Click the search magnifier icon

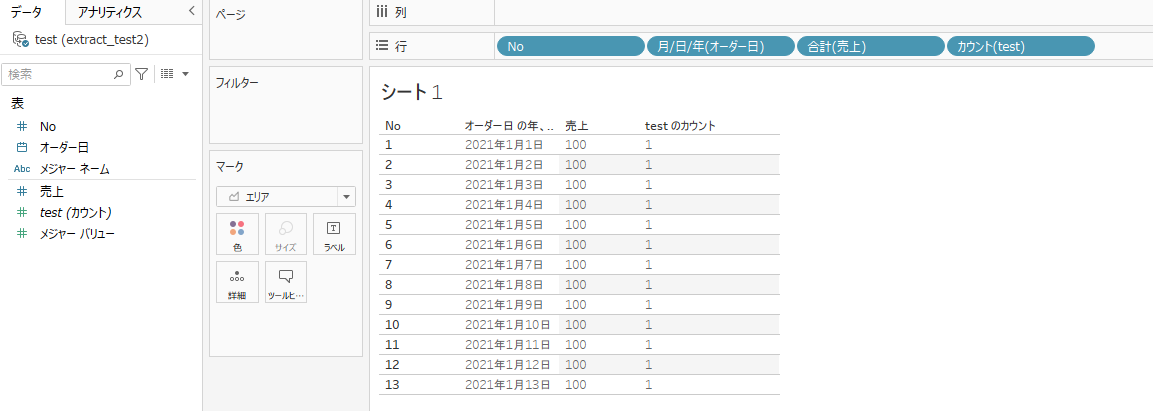point(118,74)
